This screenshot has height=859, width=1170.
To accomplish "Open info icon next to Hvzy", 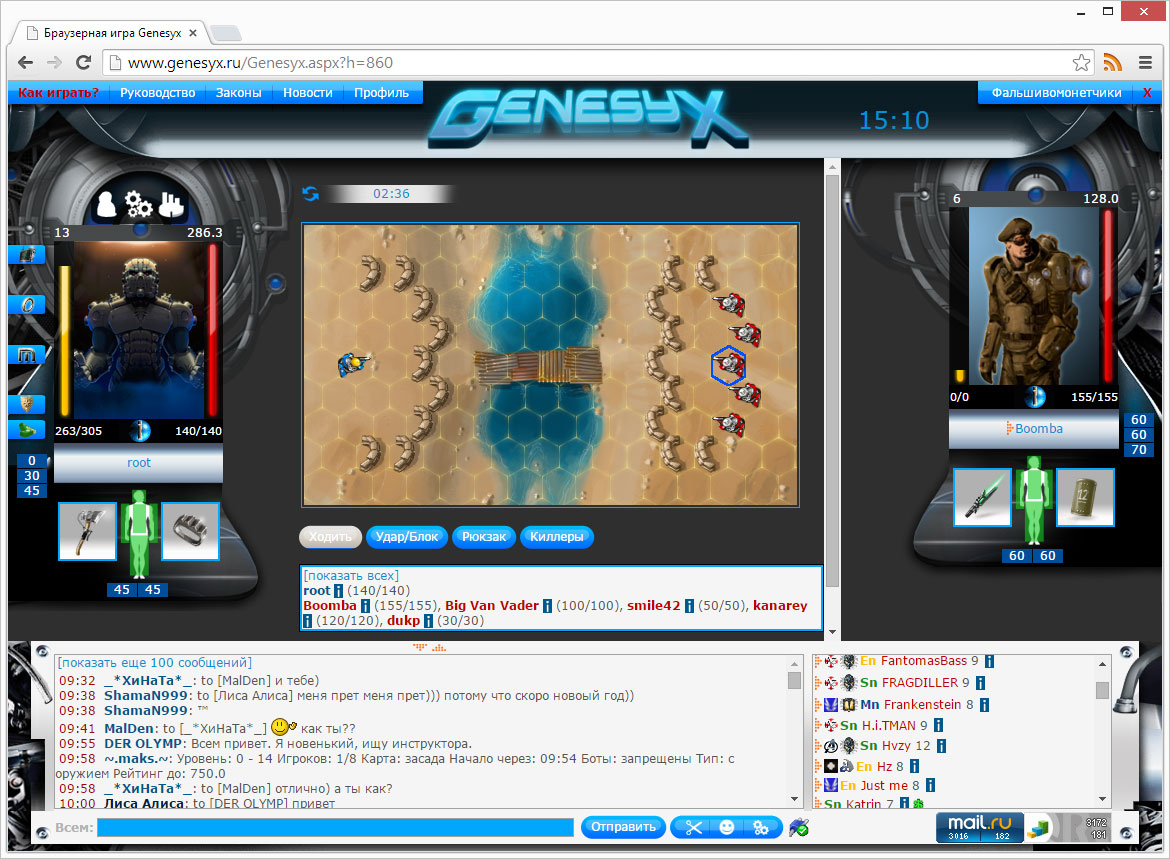I will (x=942, y=746).
